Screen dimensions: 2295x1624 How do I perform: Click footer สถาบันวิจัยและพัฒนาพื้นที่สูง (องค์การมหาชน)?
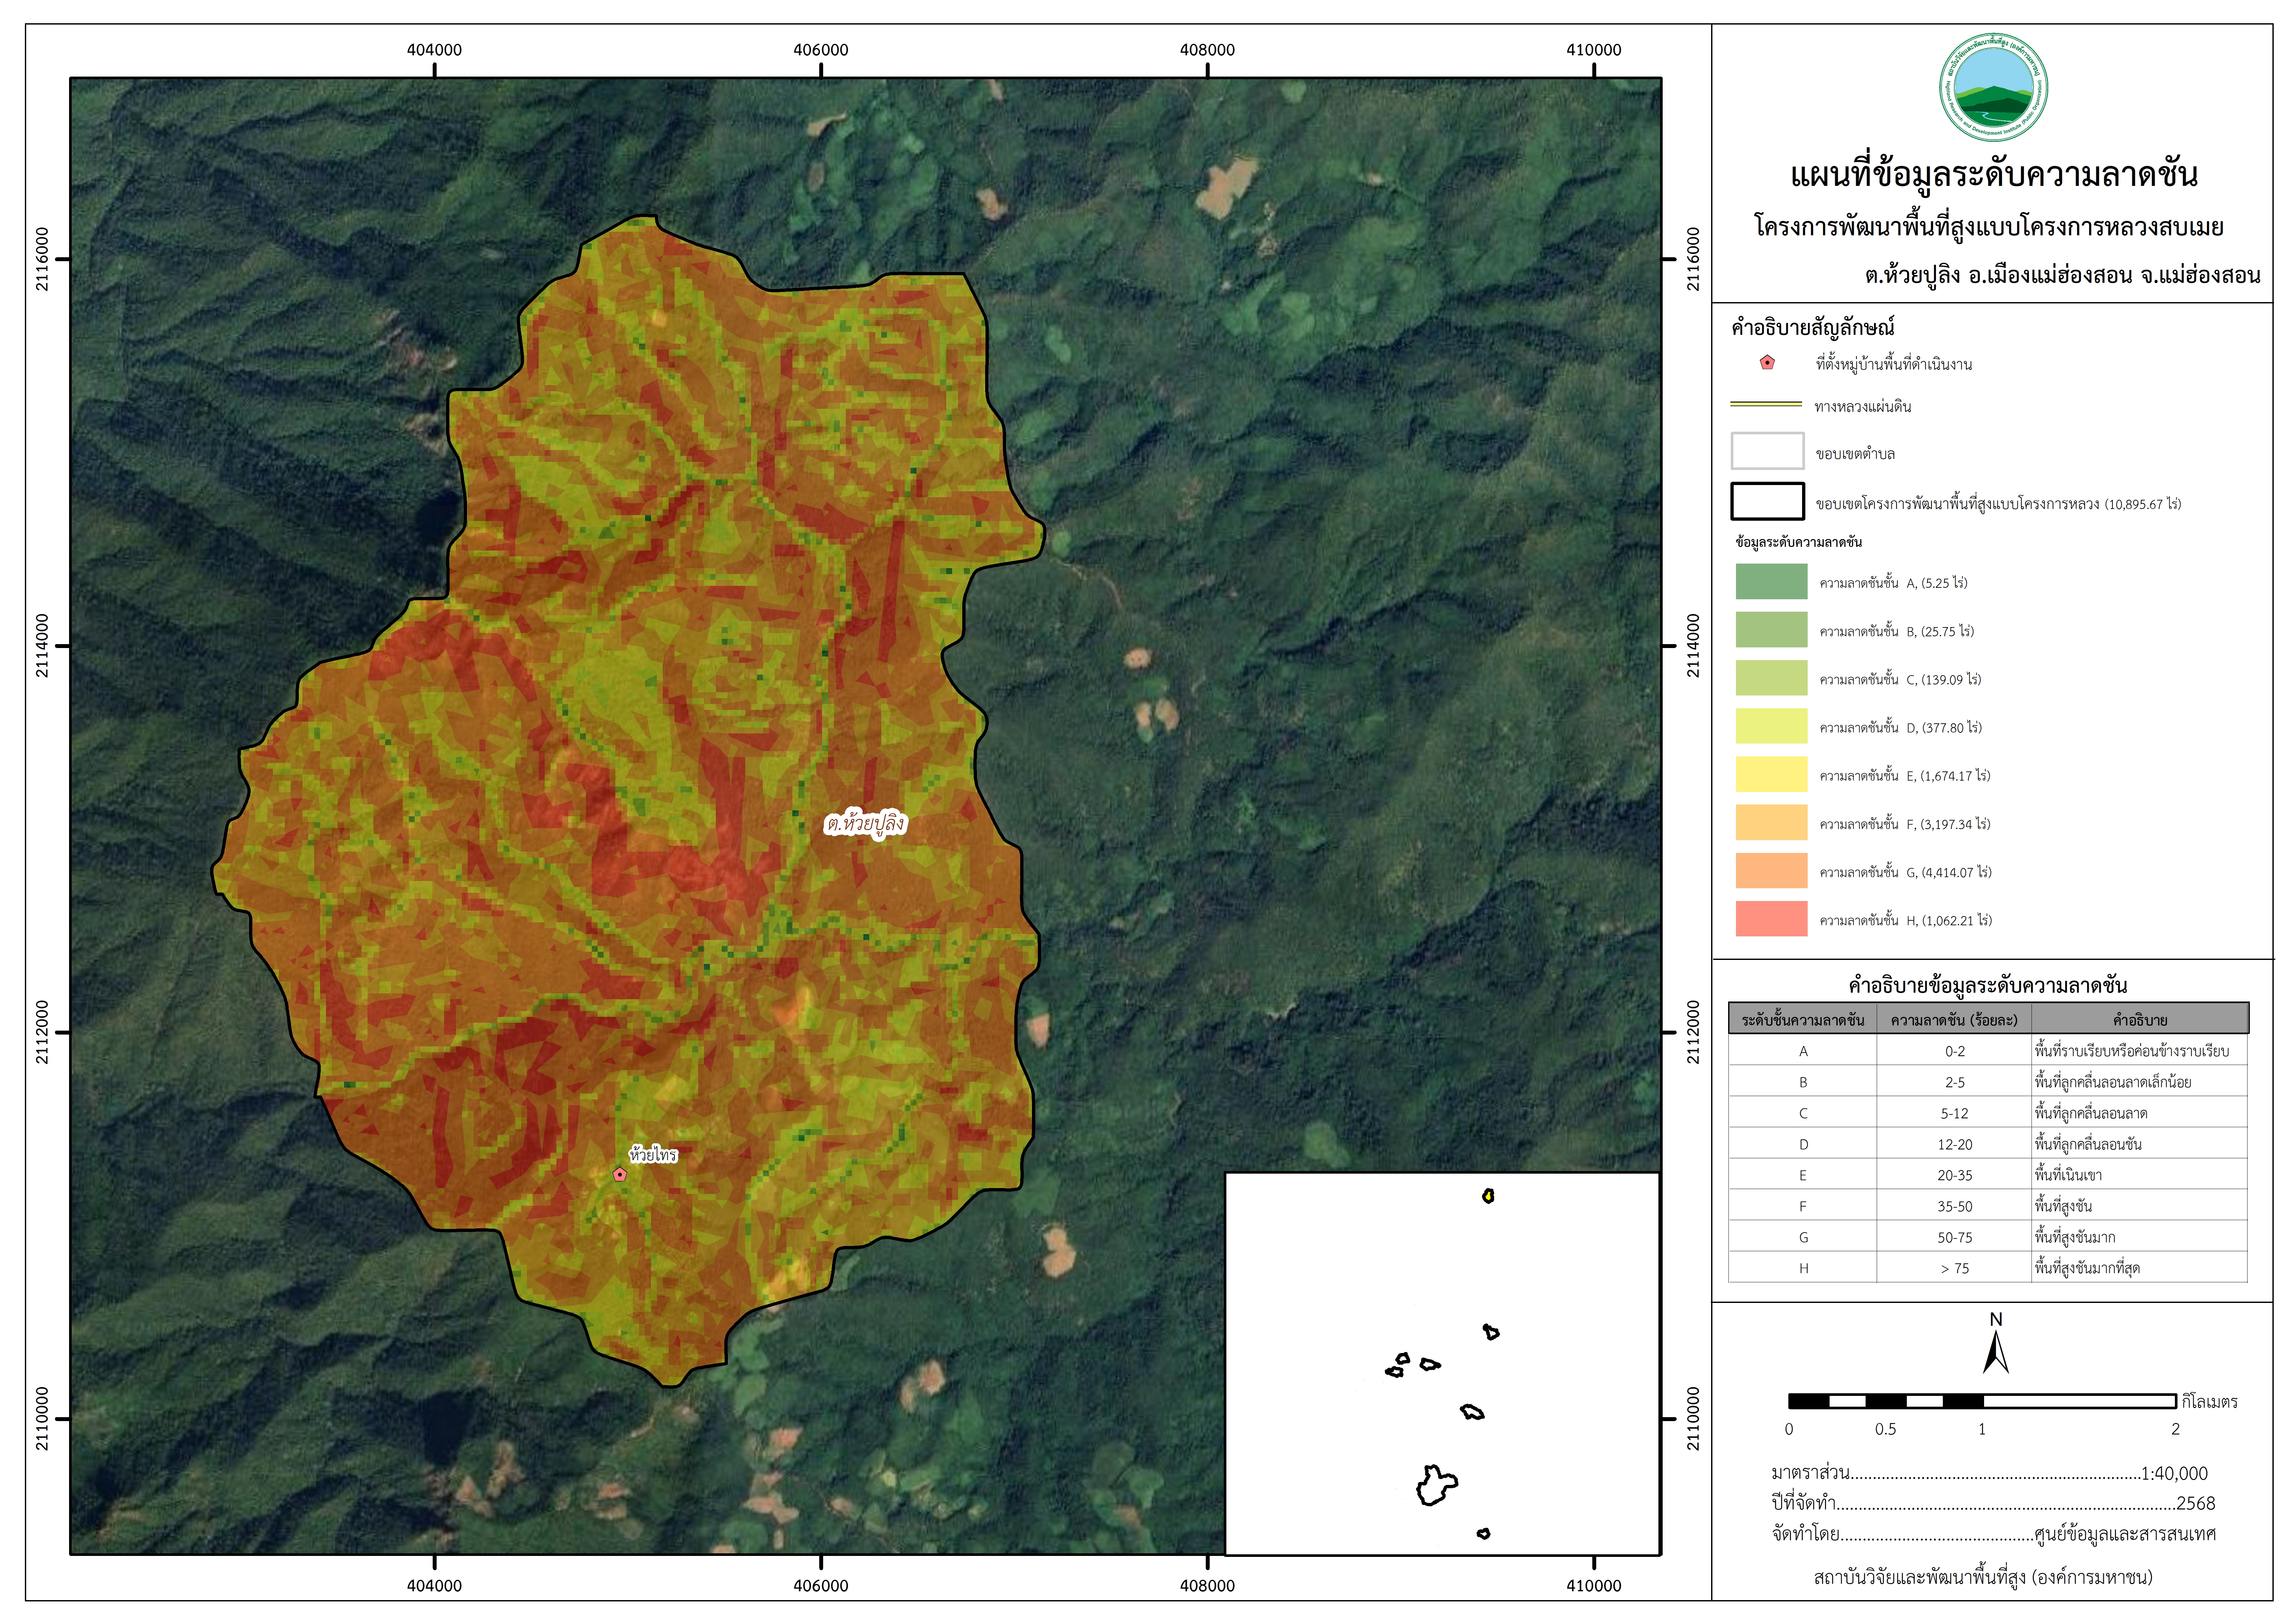tap(1983, 1577)
